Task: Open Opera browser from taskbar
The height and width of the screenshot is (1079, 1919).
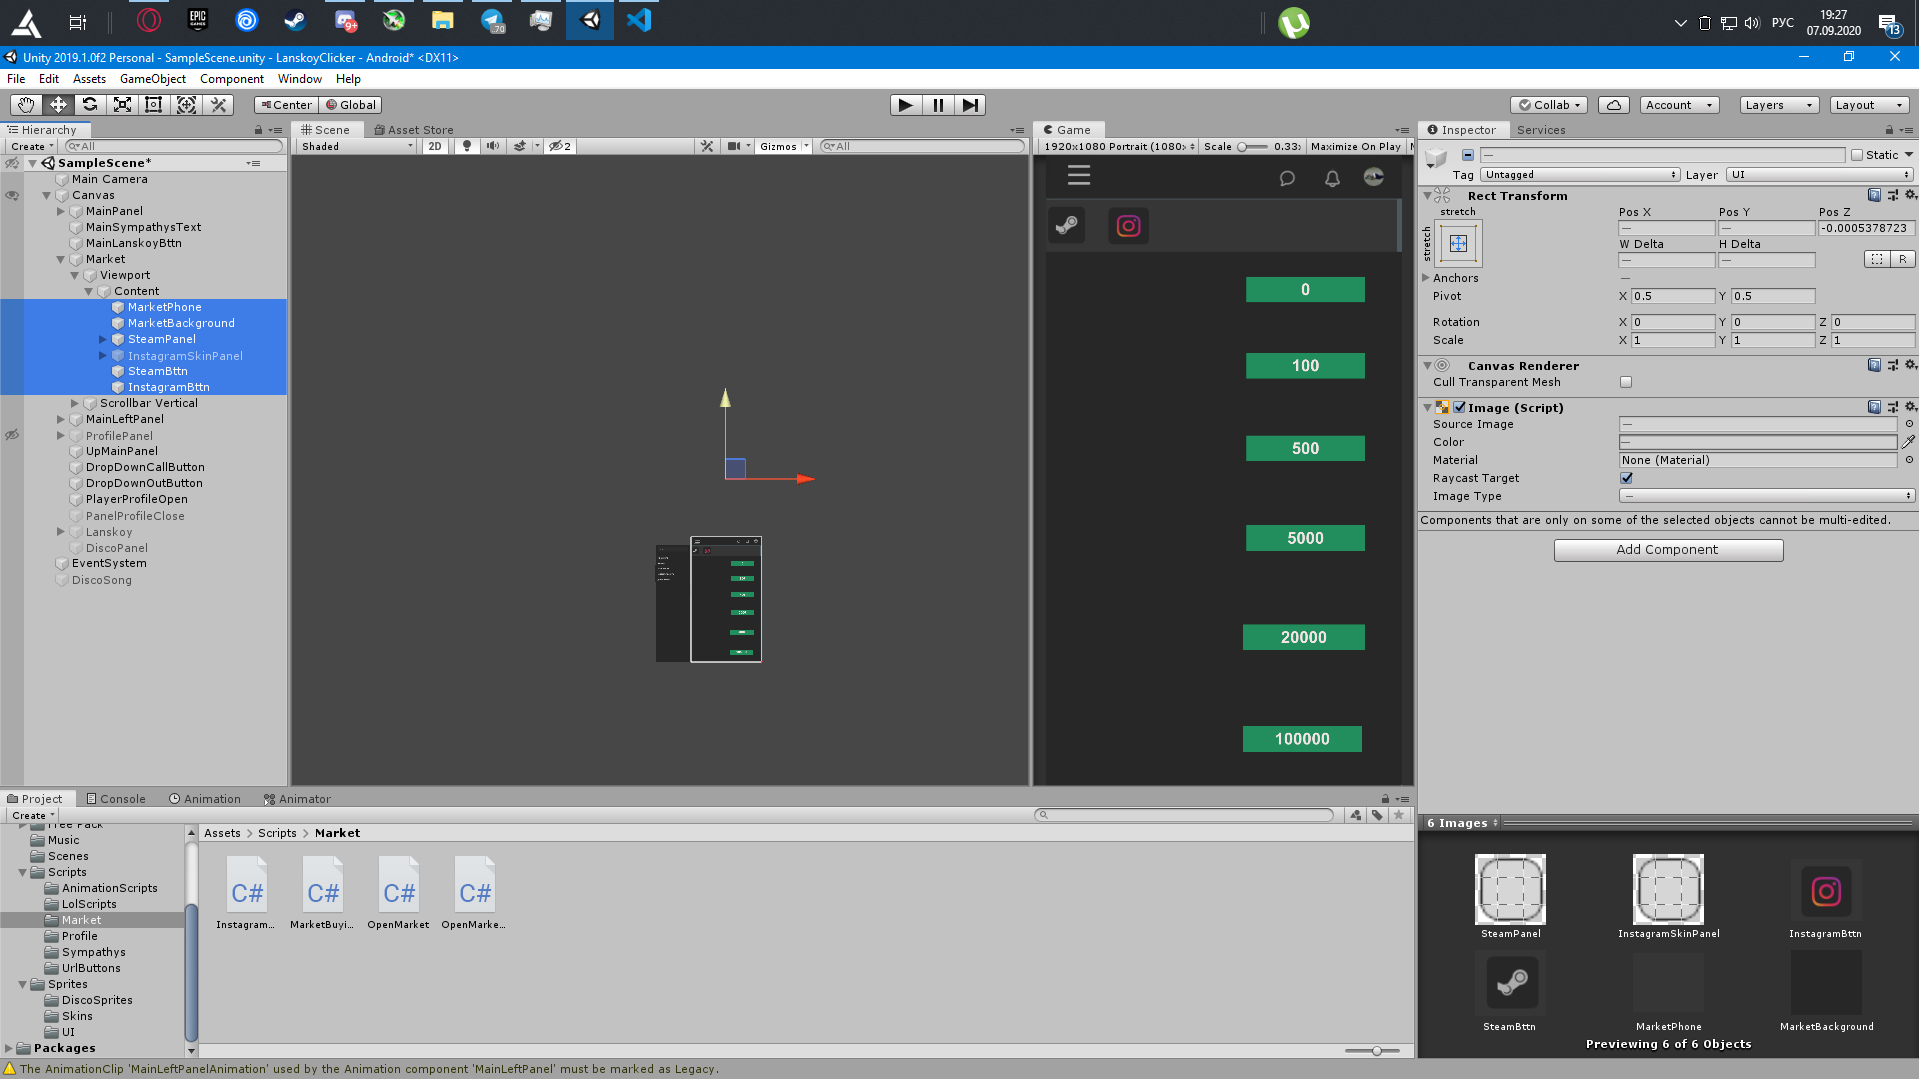Action: pyautogui.click(x=149, y=20)
